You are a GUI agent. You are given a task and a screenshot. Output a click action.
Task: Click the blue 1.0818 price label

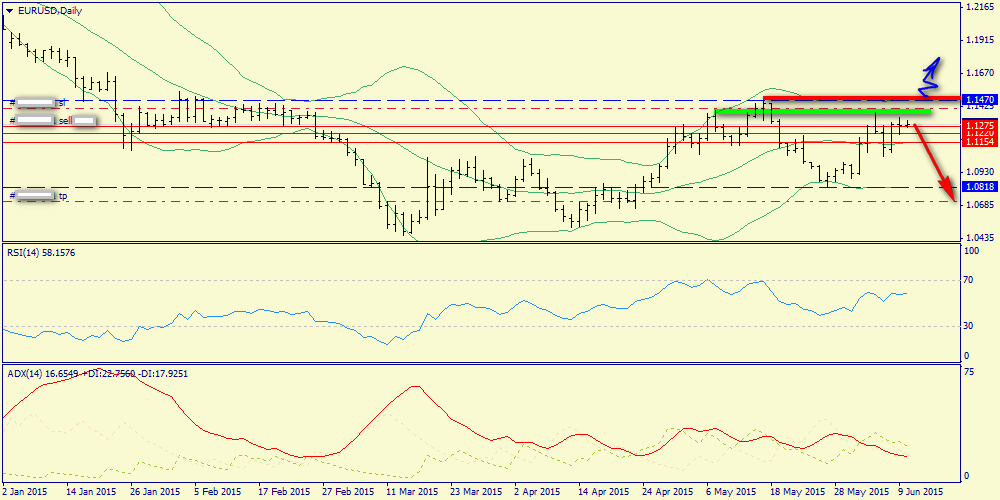979,187
